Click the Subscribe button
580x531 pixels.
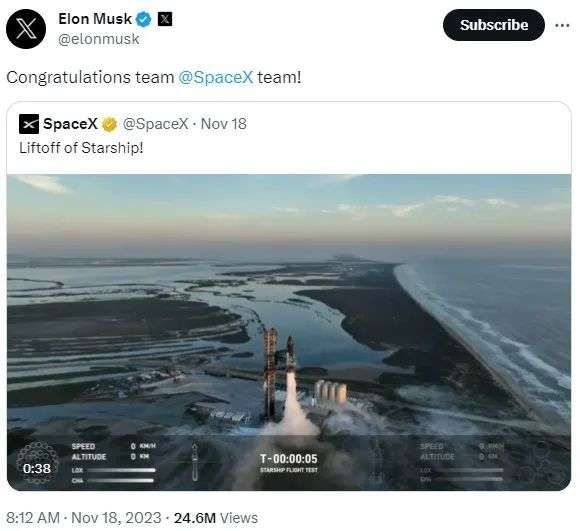tap(493, 25)
